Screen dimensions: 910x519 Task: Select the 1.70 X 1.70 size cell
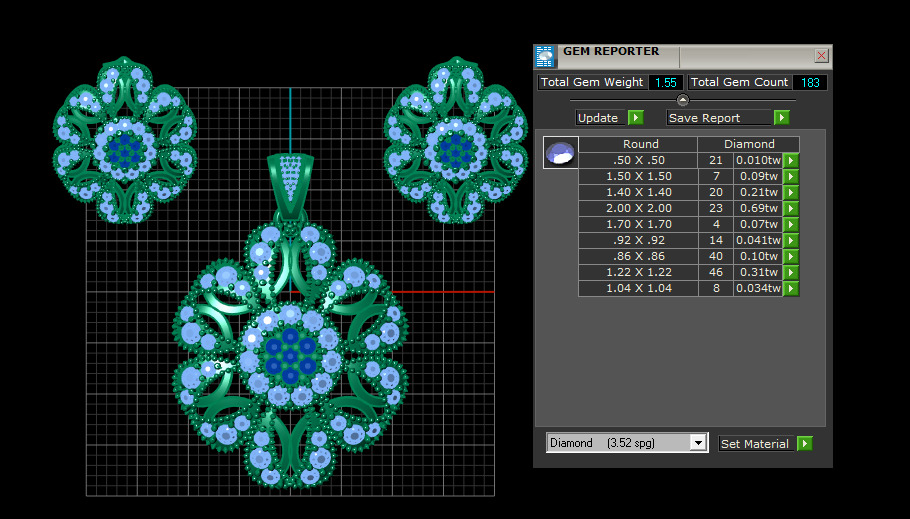(638, 224)
